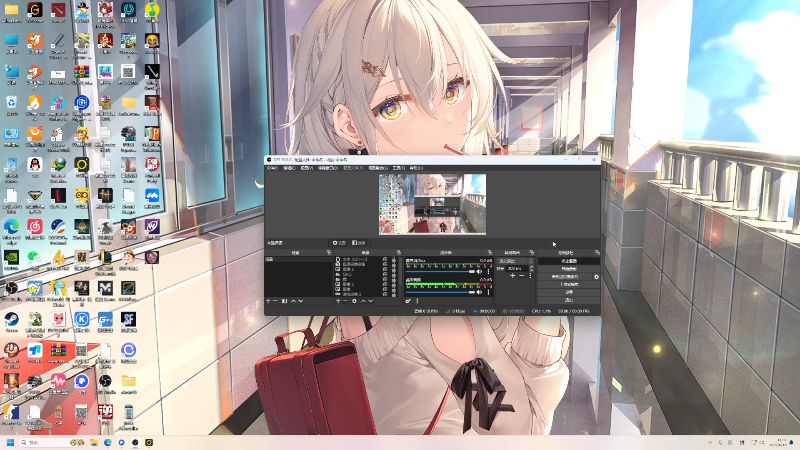Open the Steam desktop shortcut
The image size is (800, 450).
(x=11, y=320)
